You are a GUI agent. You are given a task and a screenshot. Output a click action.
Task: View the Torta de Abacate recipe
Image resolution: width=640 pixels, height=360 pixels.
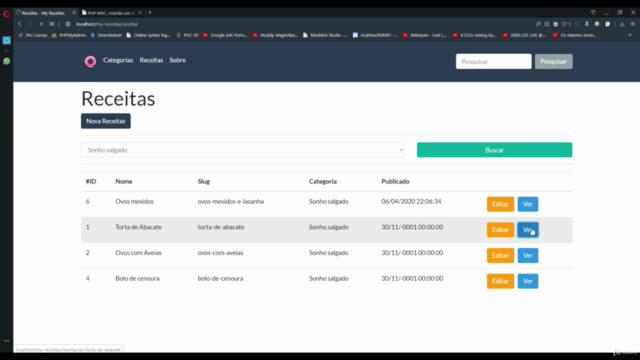[528, 230]
